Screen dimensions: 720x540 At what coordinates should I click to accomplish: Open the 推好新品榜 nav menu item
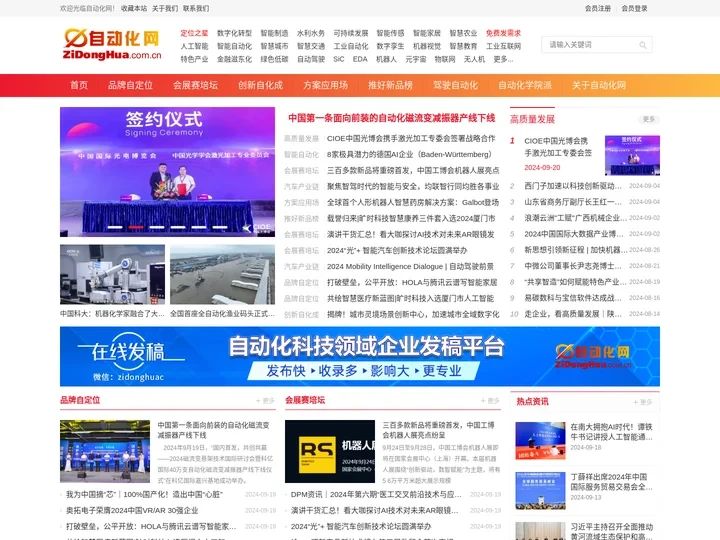pyautogui.click(x=390, y=85)
